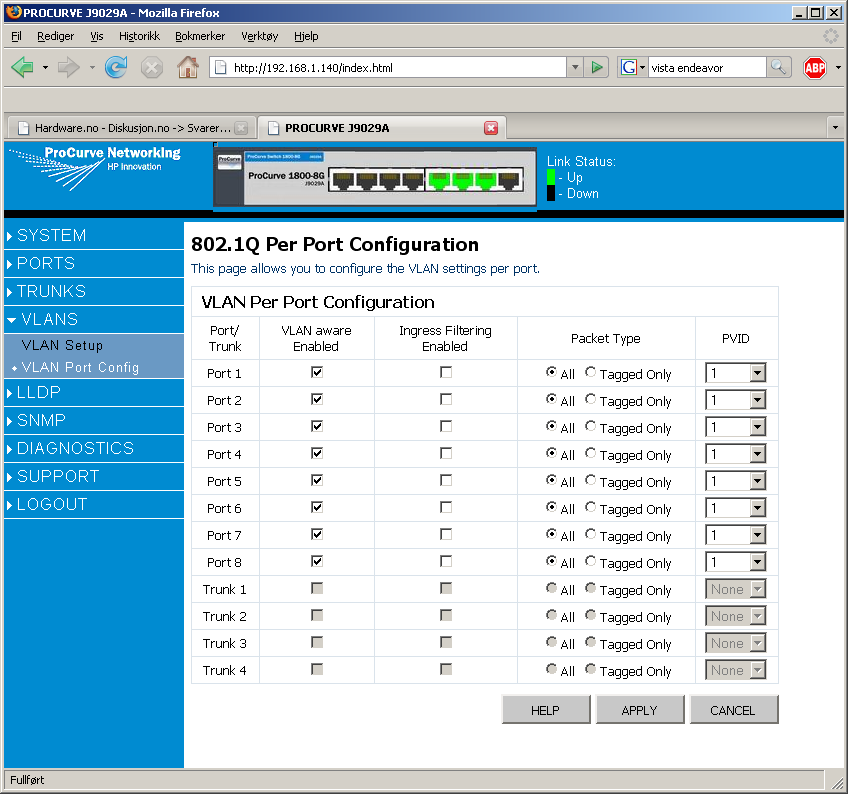Click the Adblock Plus ABP icon
Viewport: 848px width, 794px height.
coord(815,68)
